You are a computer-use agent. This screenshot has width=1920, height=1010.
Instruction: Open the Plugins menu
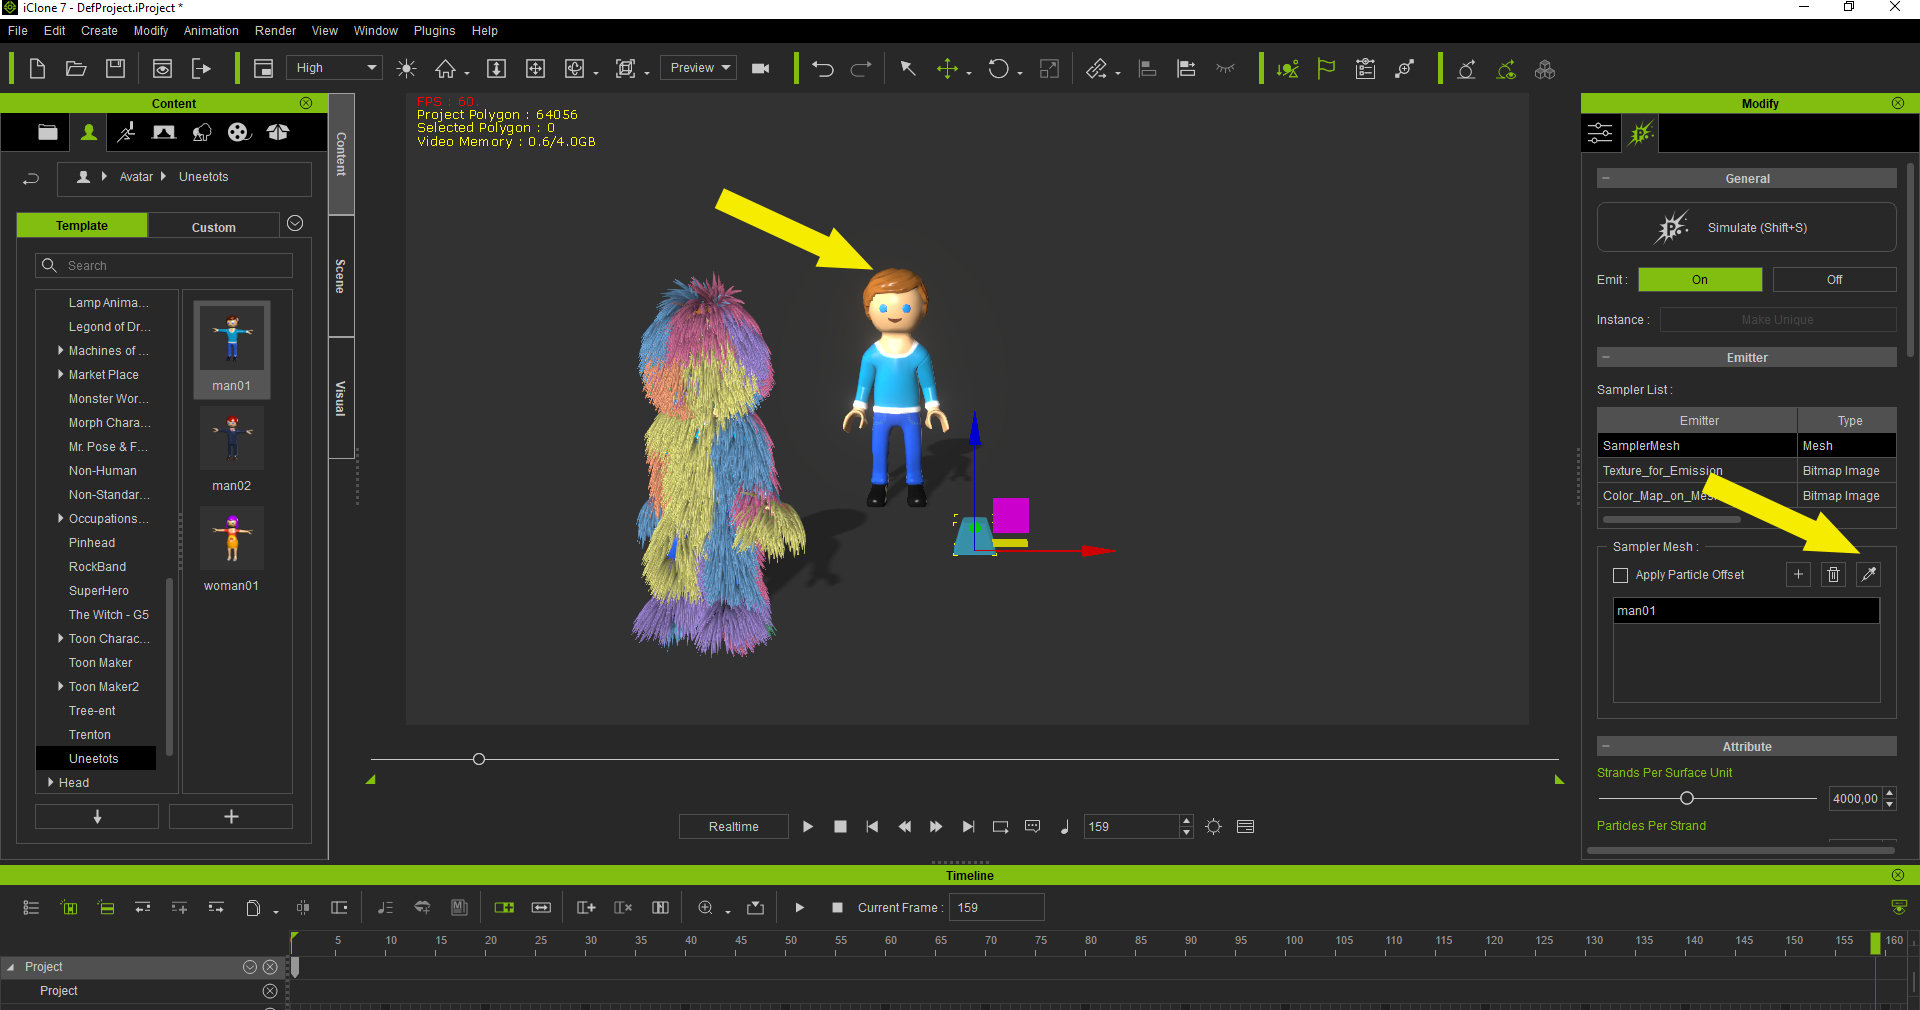[434, 31]
